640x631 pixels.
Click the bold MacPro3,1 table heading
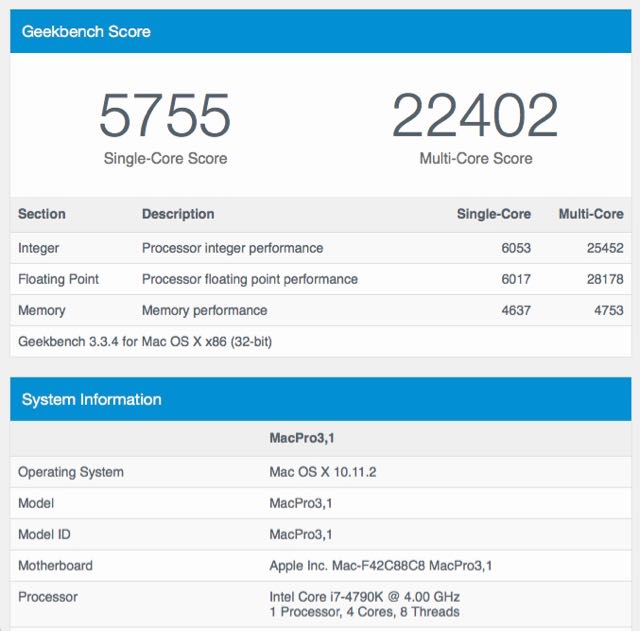point(302,438)
